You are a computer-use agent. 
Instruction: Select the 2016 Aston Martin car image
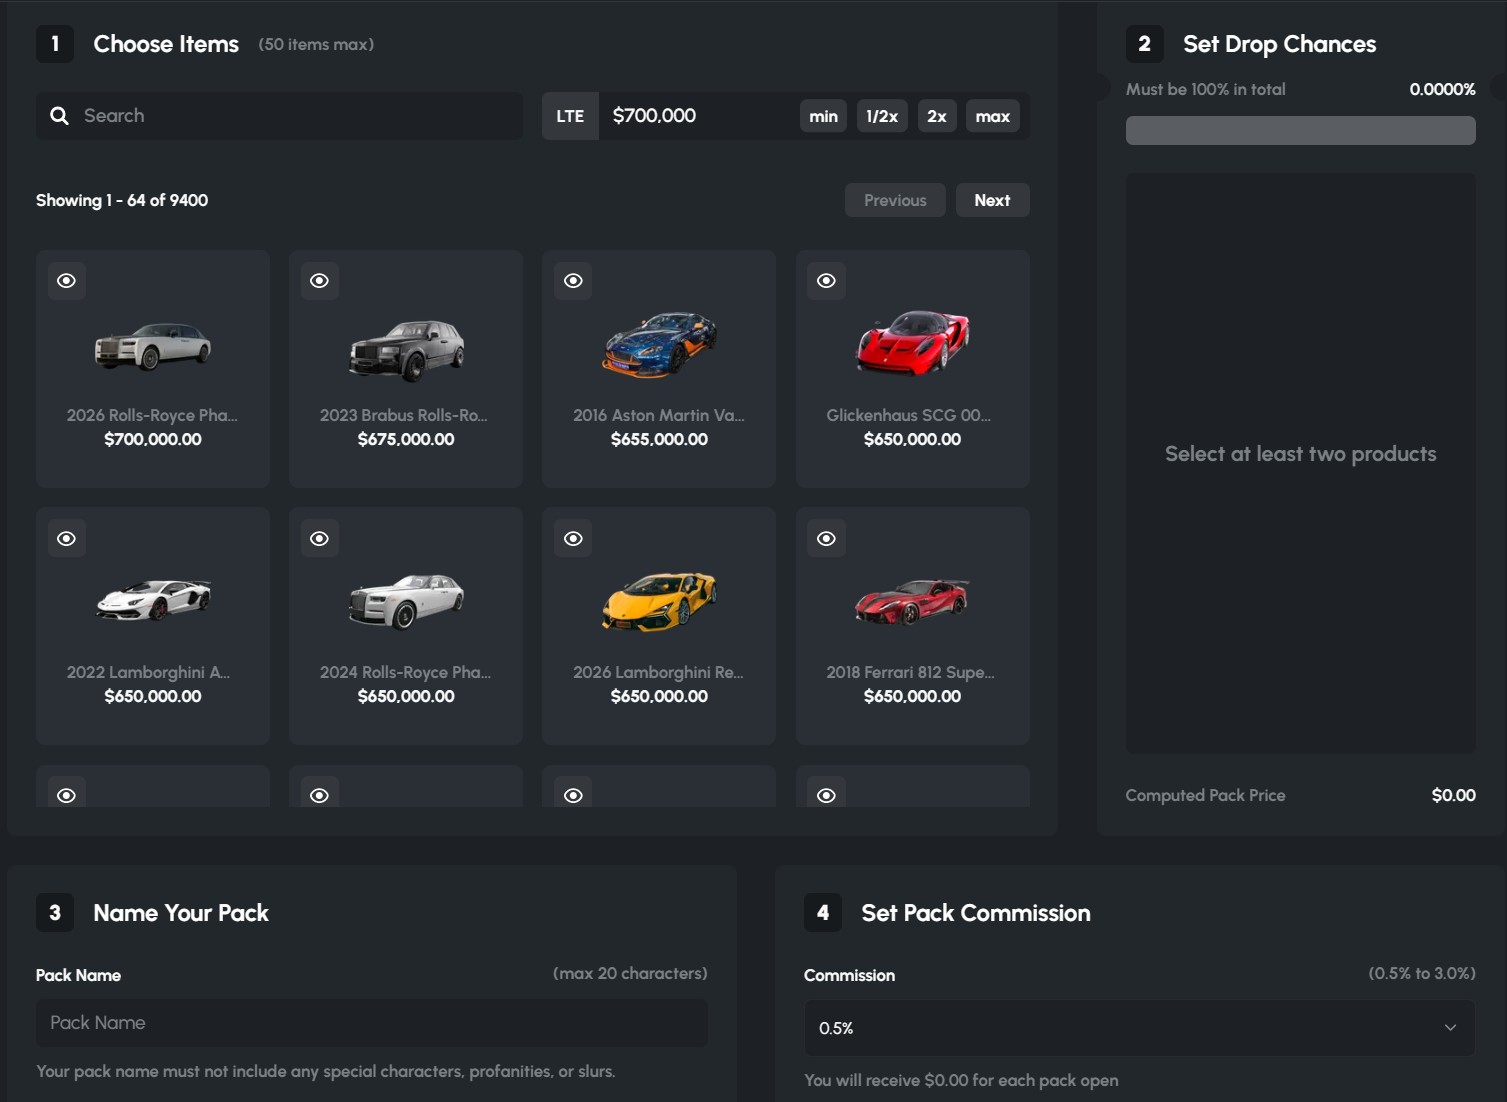tap(660, 345)
